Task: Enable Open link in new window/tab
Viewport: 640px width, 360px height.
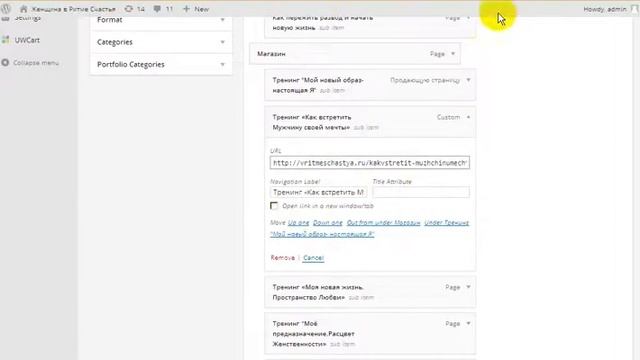Action: [274, 206]
